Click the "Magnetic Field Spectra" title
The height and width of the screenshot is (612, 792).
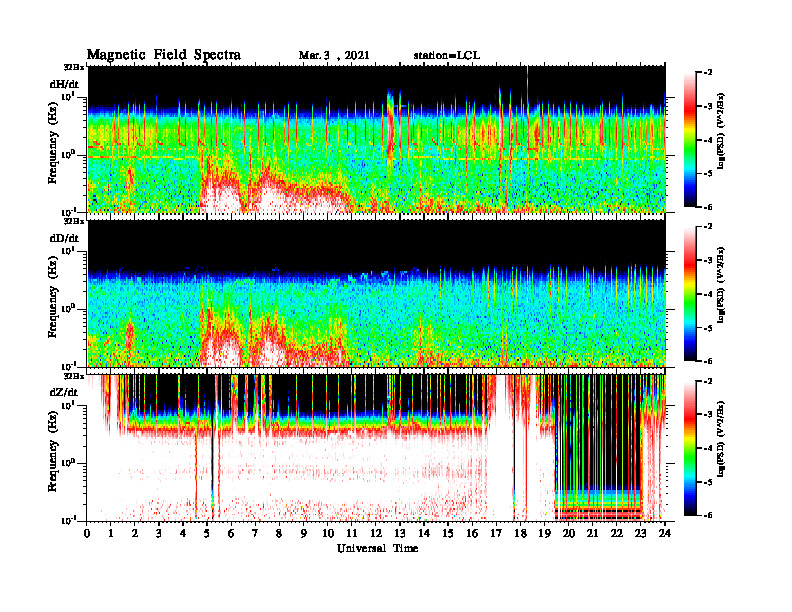(164, 55)
